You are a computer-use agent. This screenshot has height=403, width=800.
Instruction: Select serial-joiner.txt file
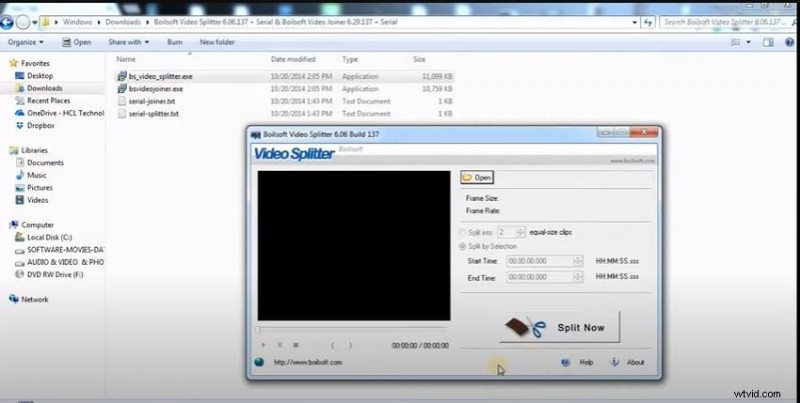(x=152, y=101)
